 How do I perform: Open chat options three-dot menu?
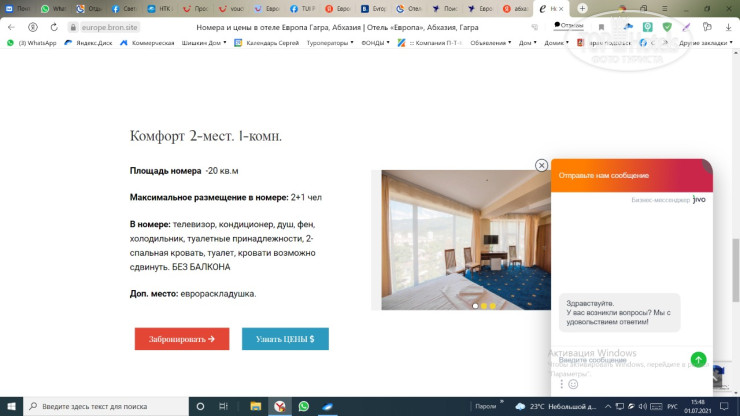point(561,384)
